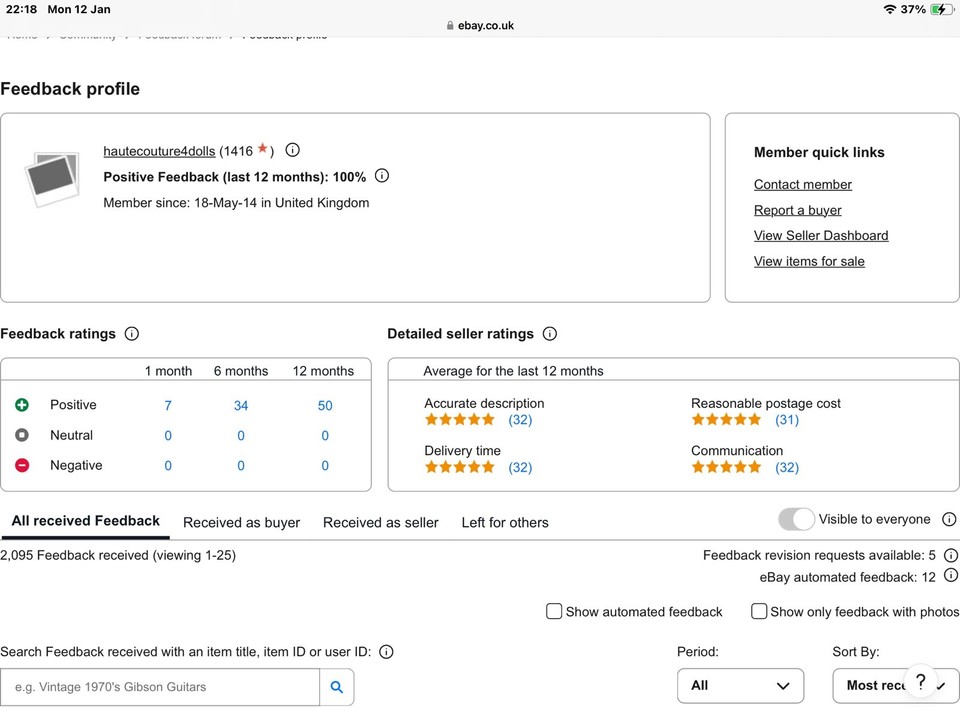Switch to Received as buyer tab
Viewport: 960px width, 720px height.
point(241,522)
